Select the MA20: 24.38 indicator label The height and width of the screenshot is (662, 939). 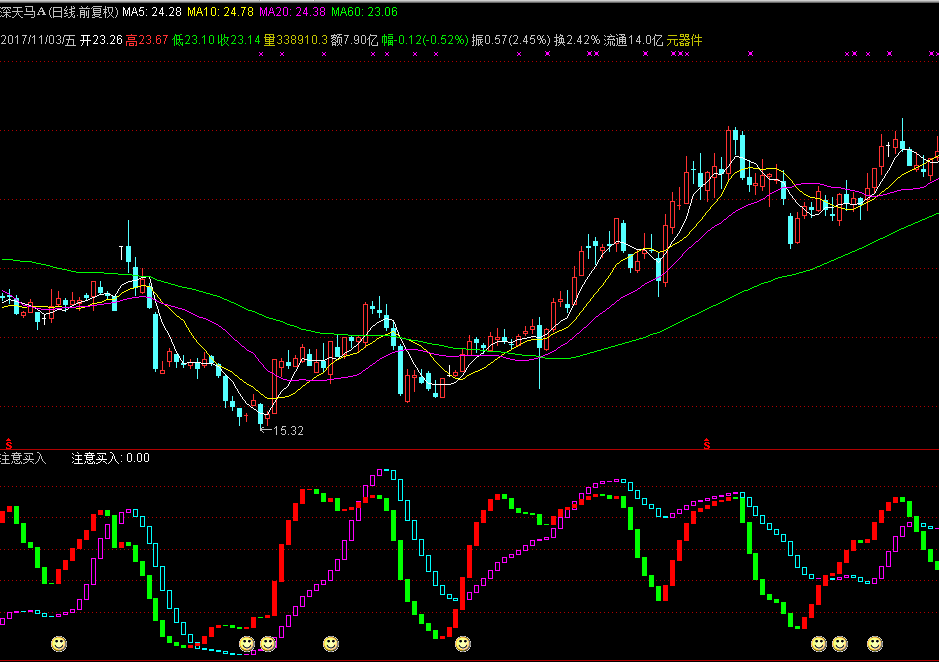tap(292, 12)
